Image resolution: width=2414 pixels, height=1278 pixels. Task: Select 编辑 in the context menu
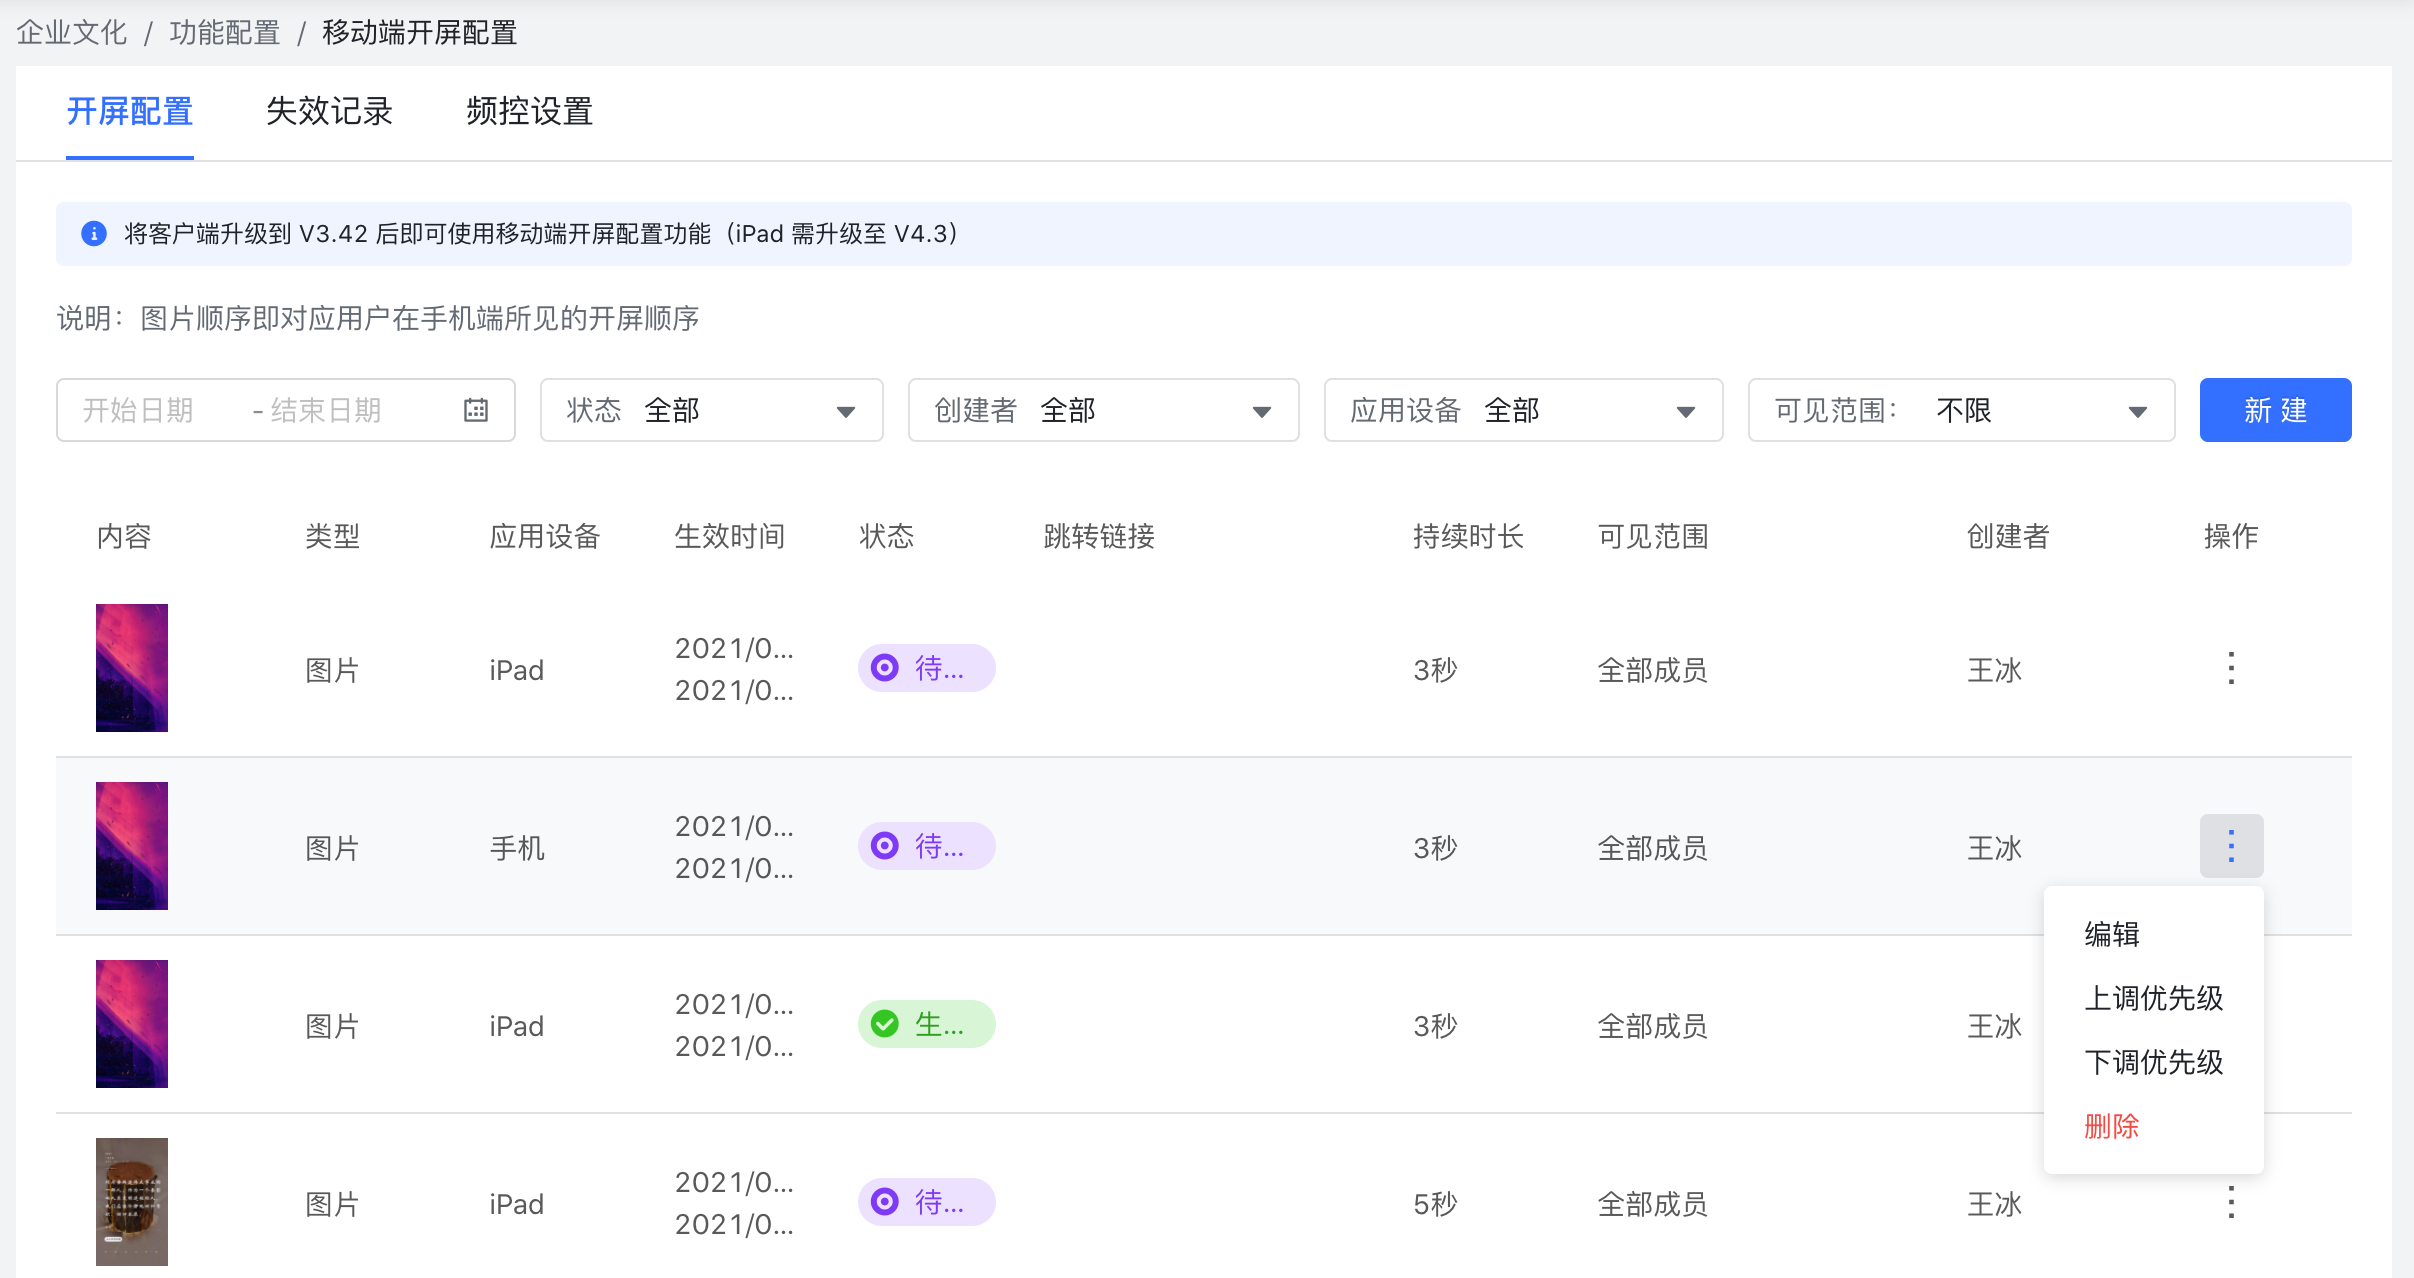(x=2111, y=934)
